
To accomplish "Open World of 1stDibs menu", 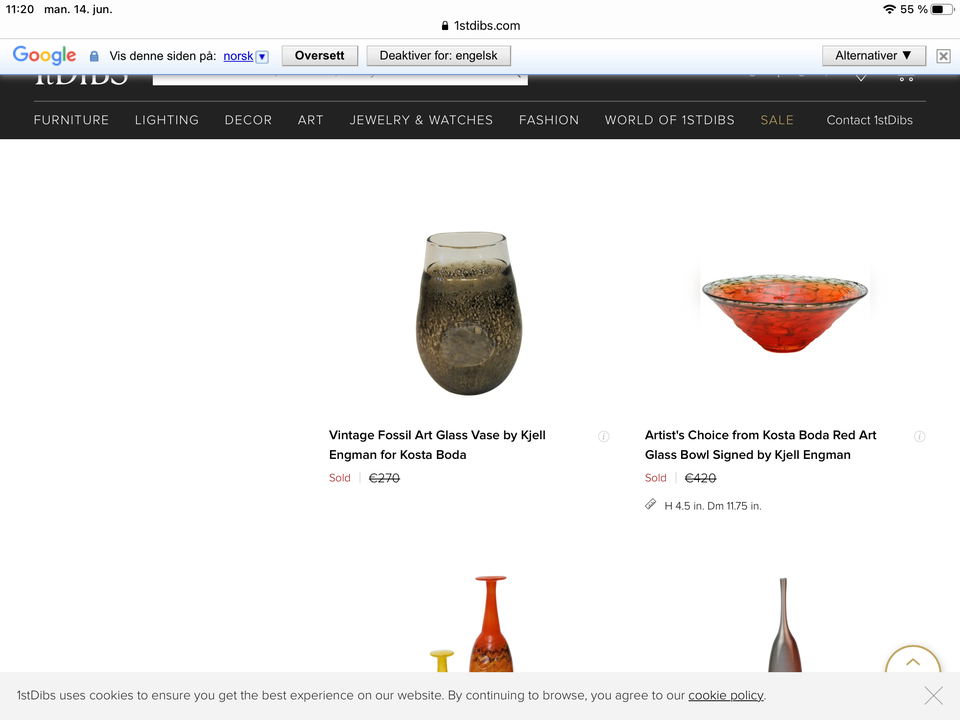I will [669, 120].
